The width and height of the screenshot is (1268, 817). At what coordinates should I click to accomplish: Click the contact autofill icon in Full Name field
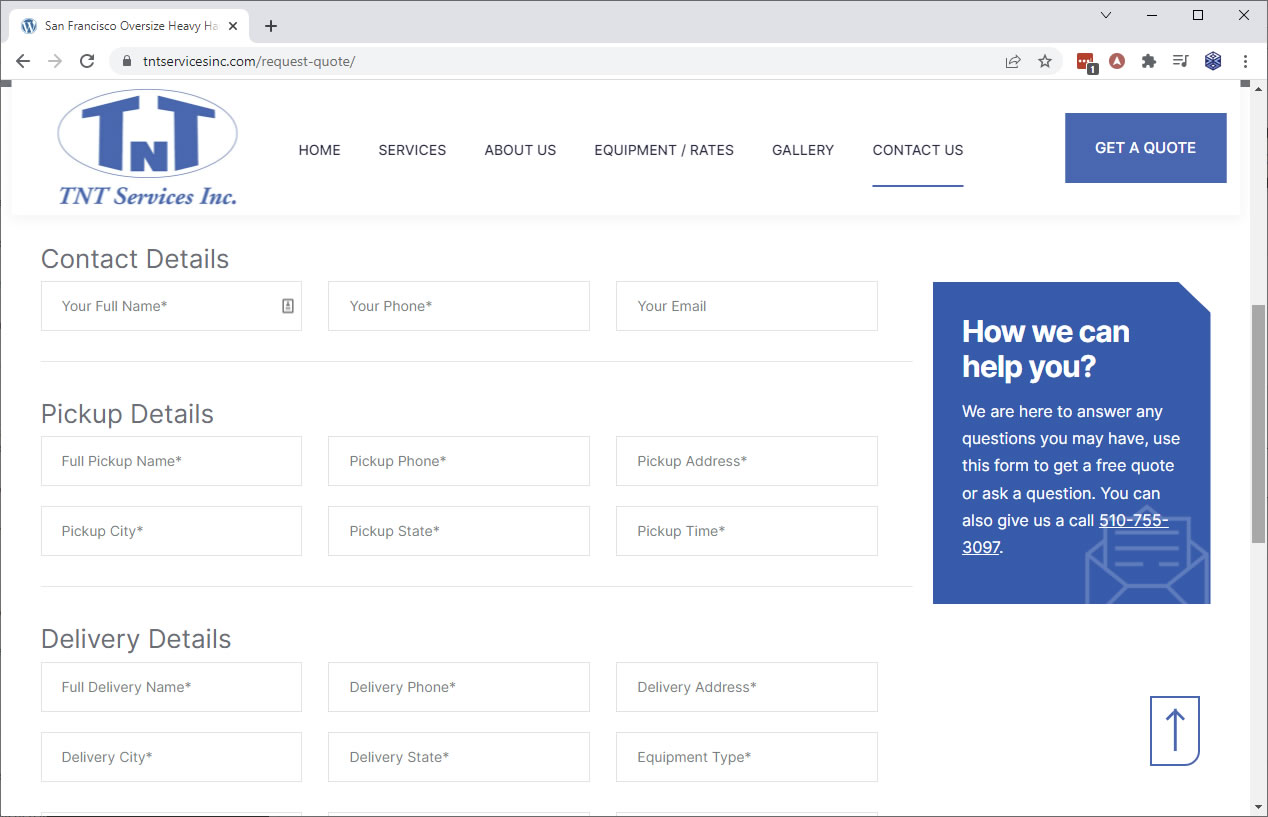pyautogui.click(x=288, y=306)
